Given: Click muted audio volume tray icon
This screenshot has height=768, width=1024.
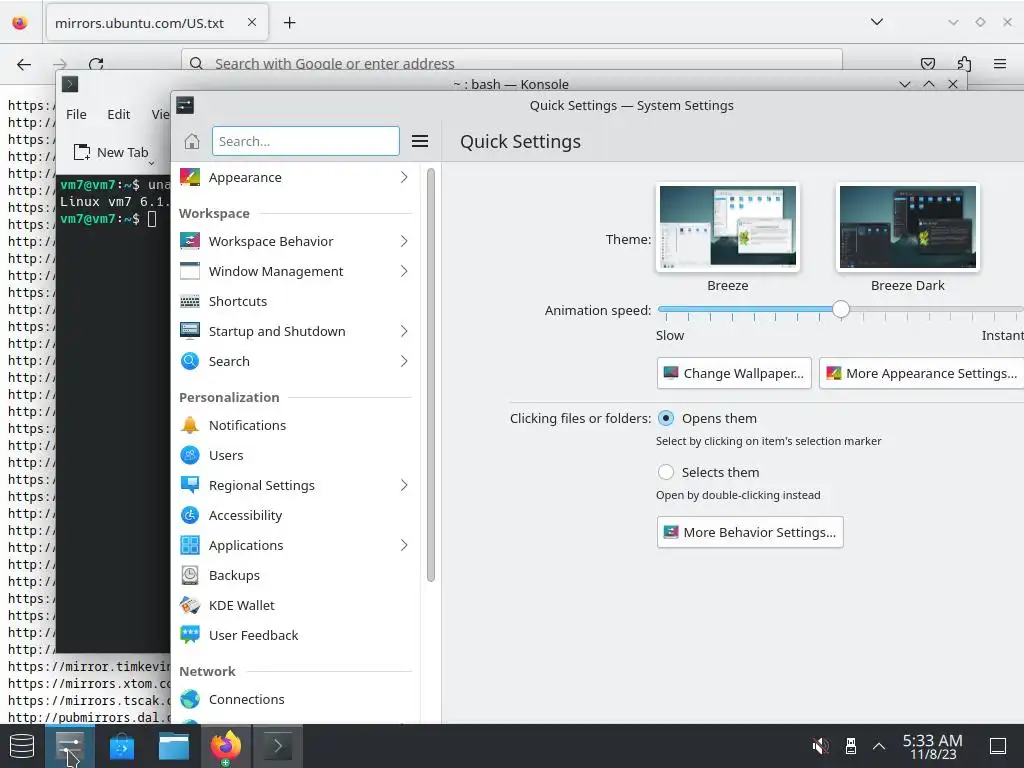Looking at the screenshot, I should click(x=820, y=746).
